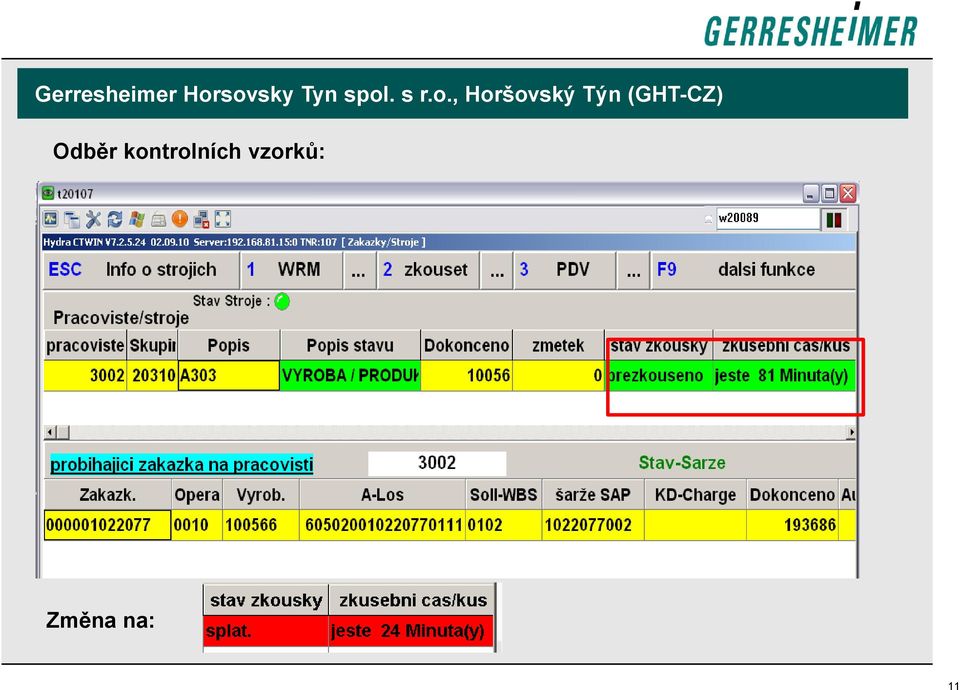
Task: Click the horizontal scrollbar left arrow
Action: 51,432
